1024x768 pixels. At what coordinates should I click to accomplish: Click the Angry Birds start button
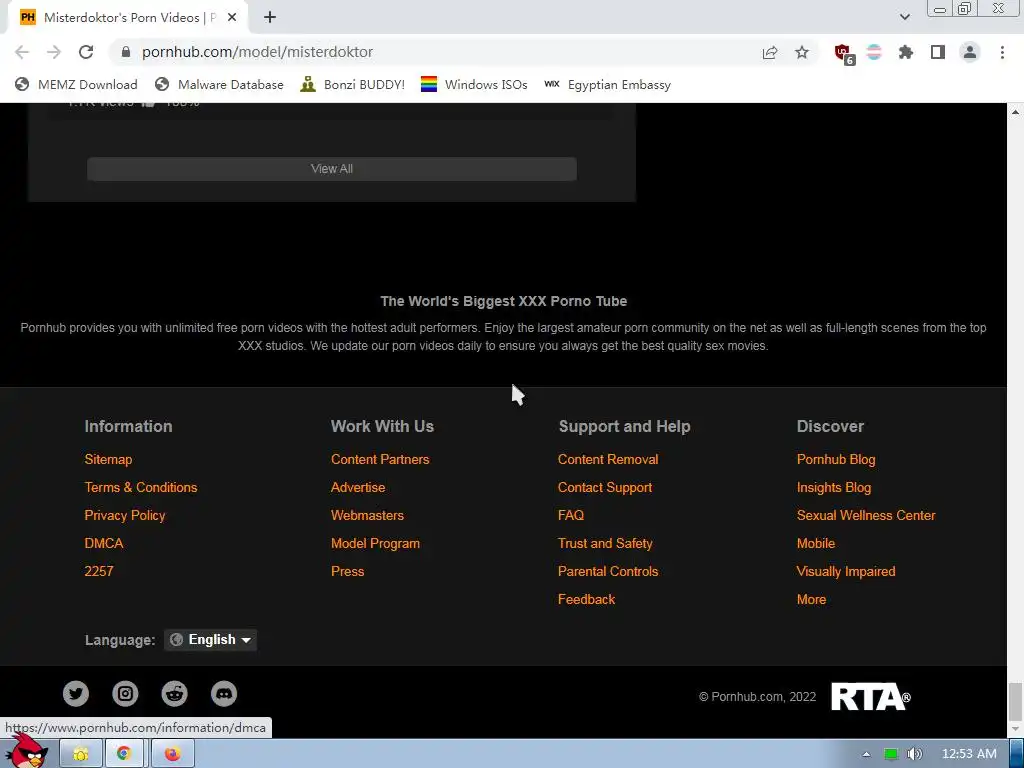pyautogui.click(x=25, y=752)
